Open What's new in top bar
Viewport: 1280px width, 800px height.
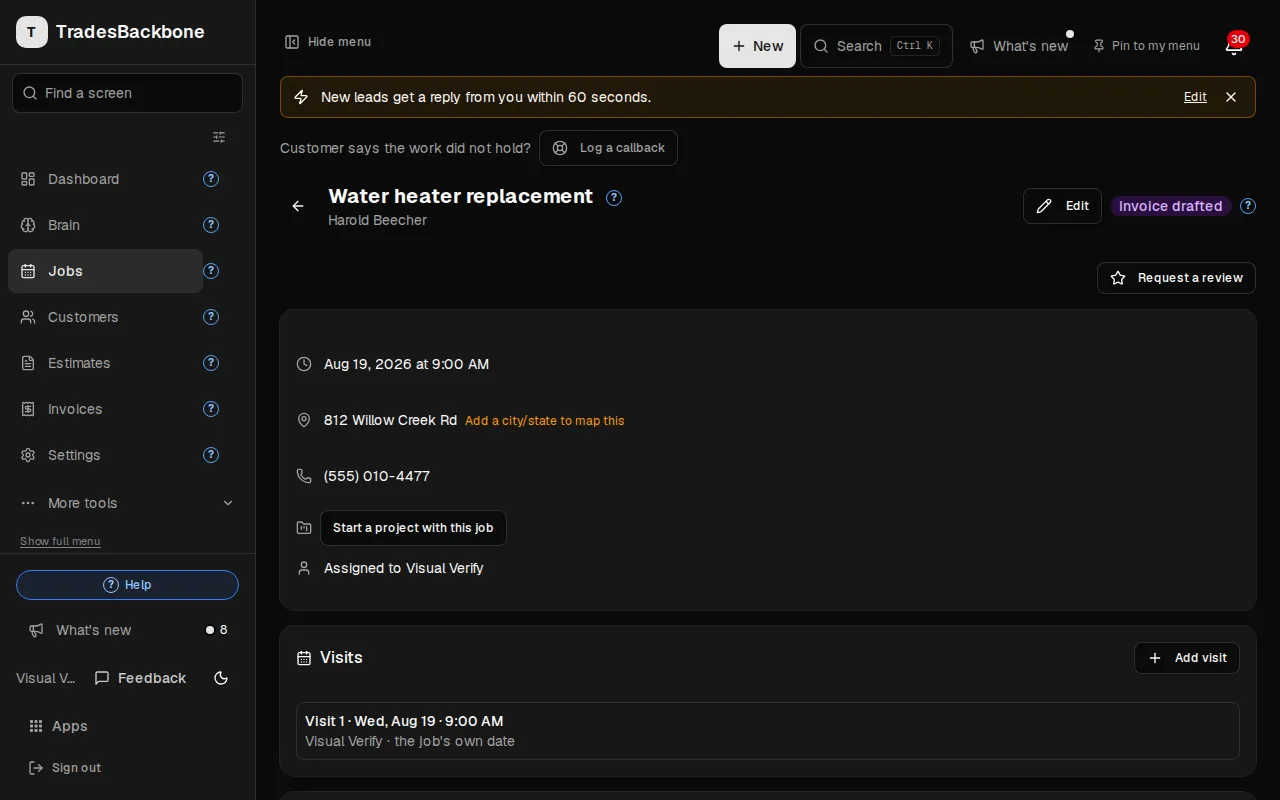coord(1019,46)
